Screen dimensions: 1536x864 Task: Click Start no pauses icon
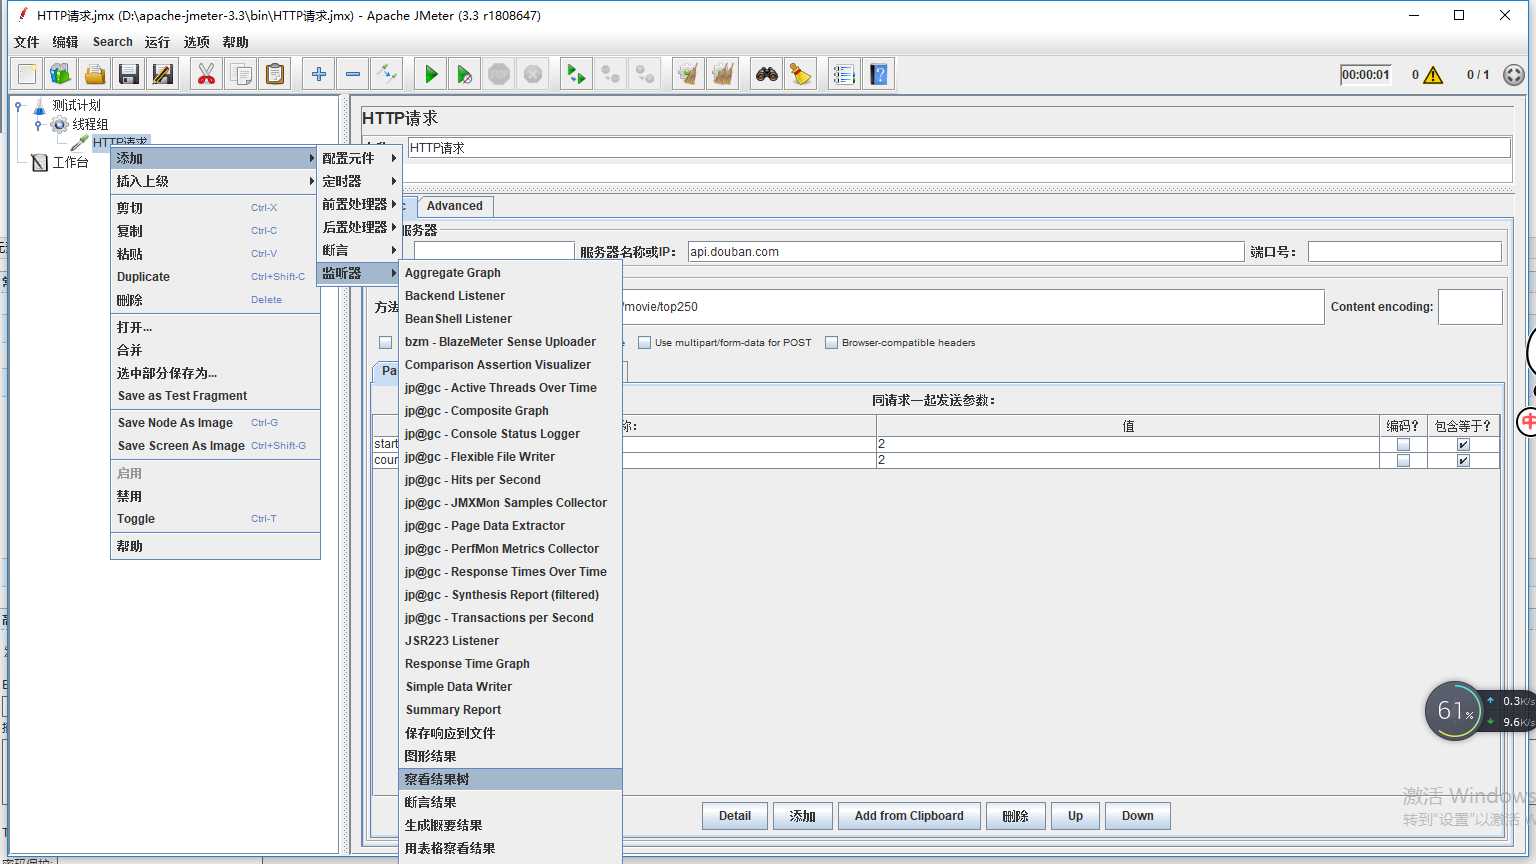[465, 74]
